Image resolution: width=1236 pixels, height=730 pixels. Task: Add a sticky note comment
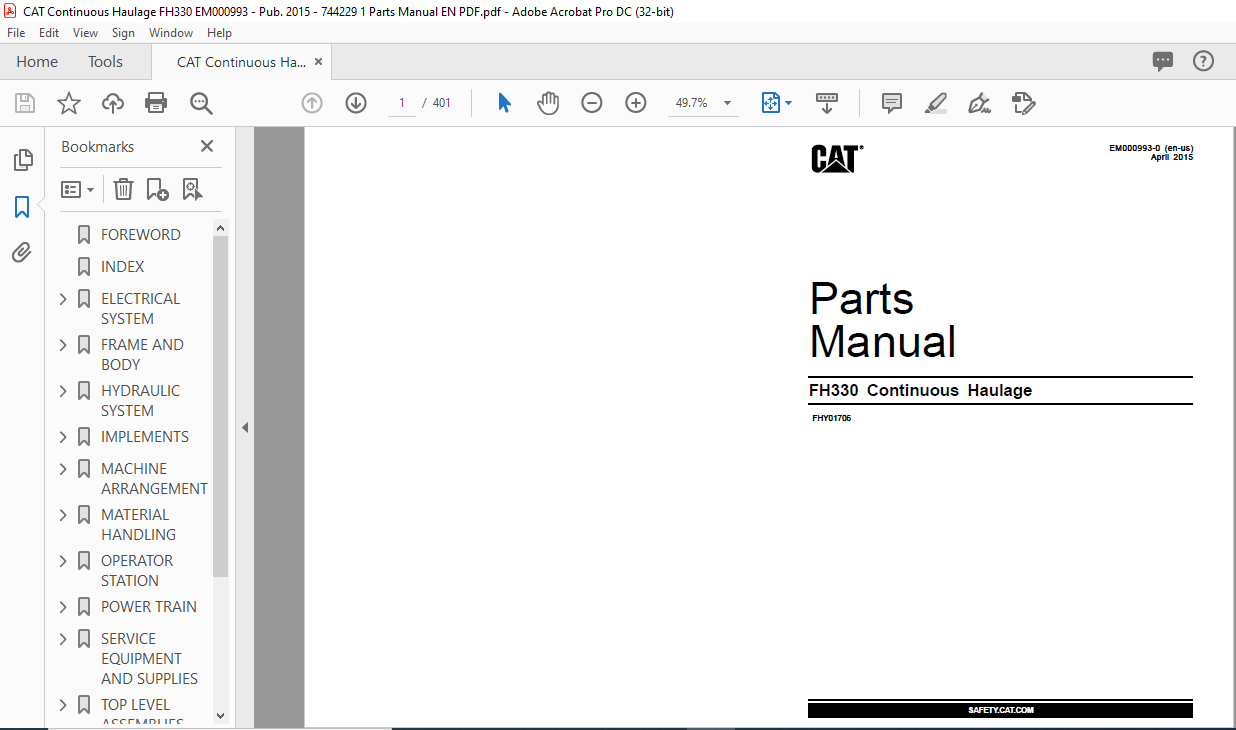[891, 103]
